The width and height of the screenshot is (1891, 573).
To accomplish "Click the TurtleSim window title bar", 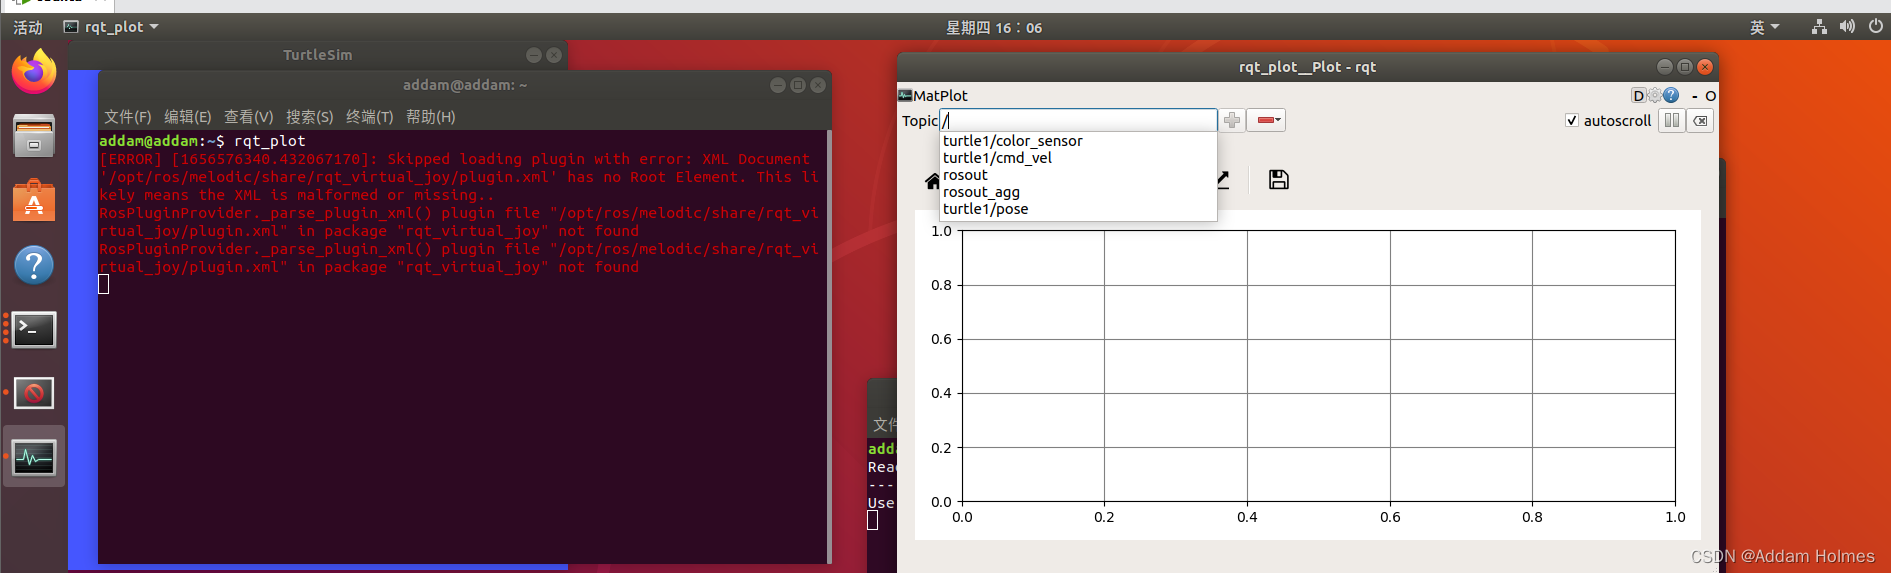I will [x=317, y=55].
